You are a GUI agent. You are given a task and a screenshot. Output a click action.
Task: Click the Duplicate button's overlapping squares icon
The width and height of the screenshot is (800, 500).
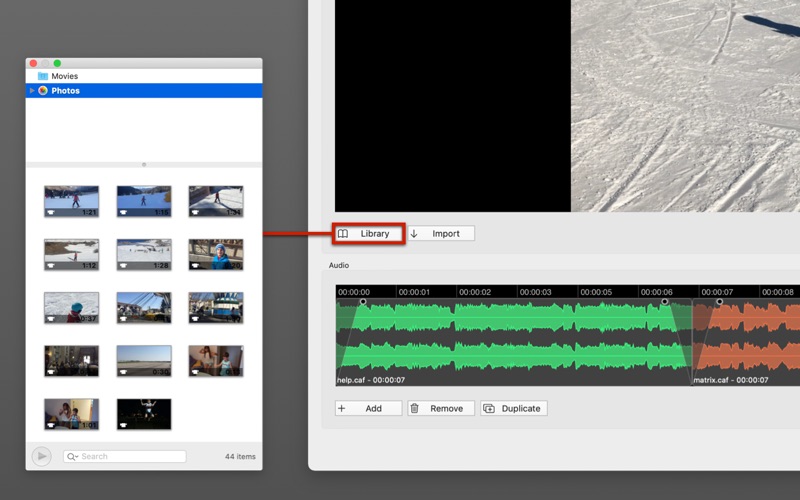pyautogui.click(x=489, y=409)
